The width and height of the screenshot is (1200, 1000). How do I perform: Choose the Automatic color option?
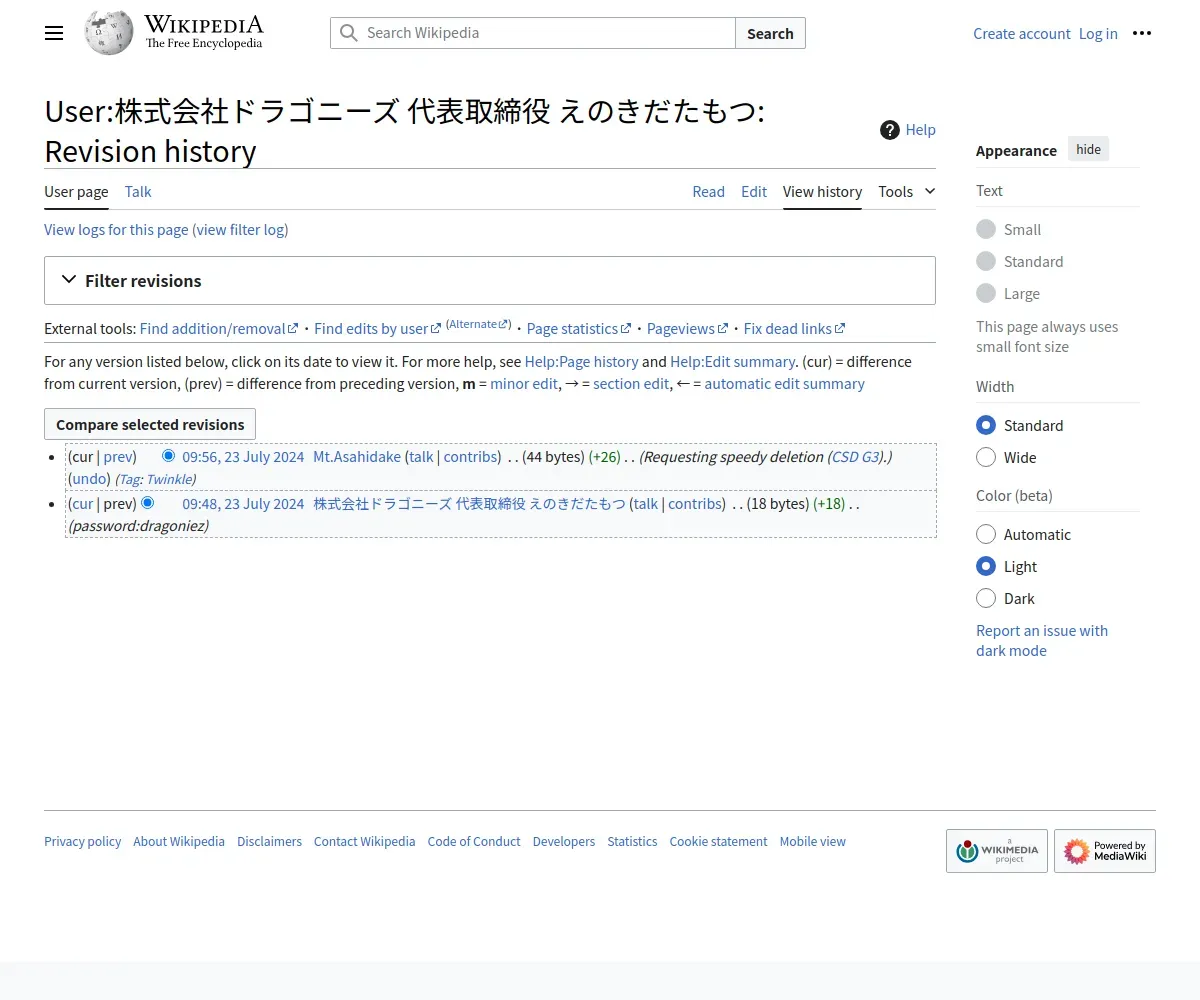[986, 534]
